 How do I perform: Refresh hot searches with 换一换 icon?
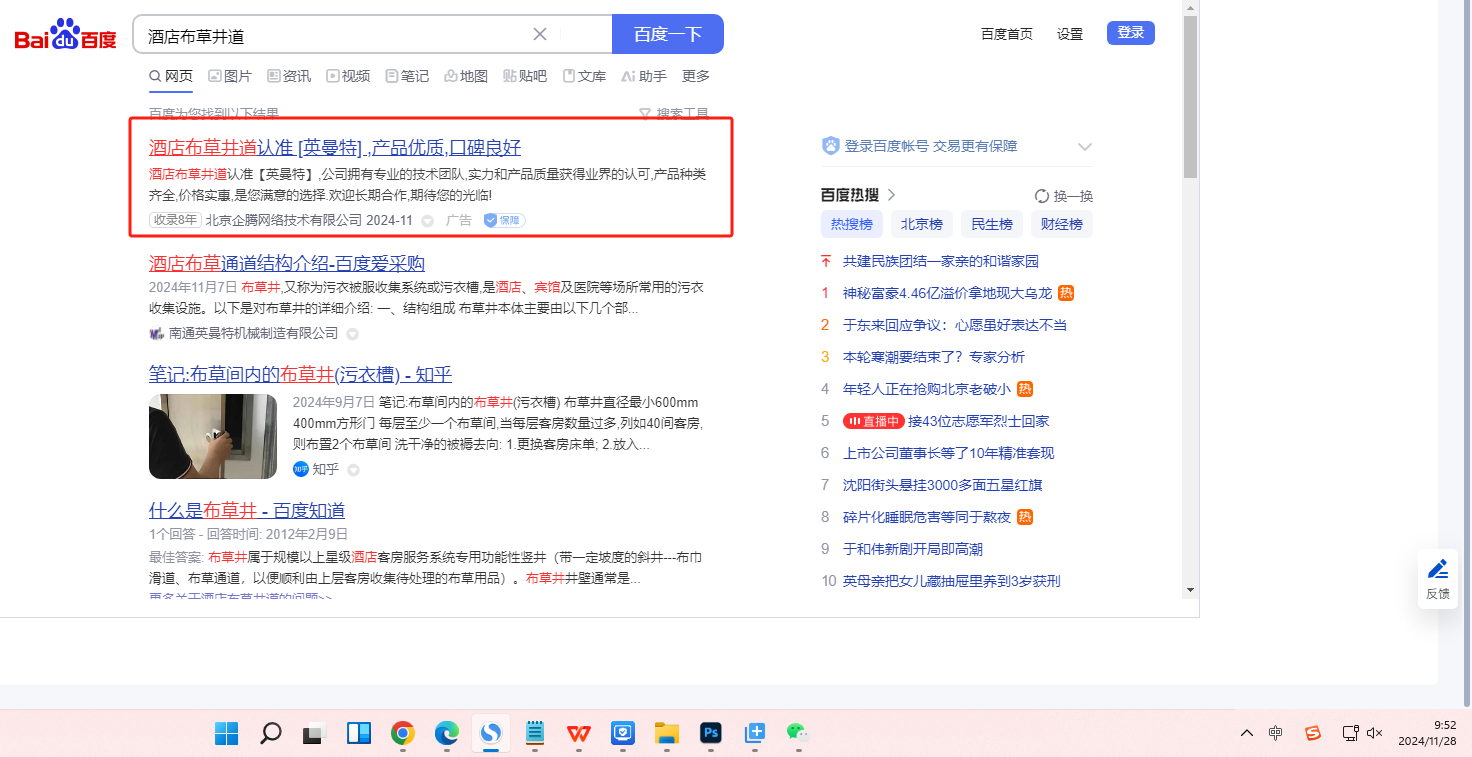[1042, 196]
